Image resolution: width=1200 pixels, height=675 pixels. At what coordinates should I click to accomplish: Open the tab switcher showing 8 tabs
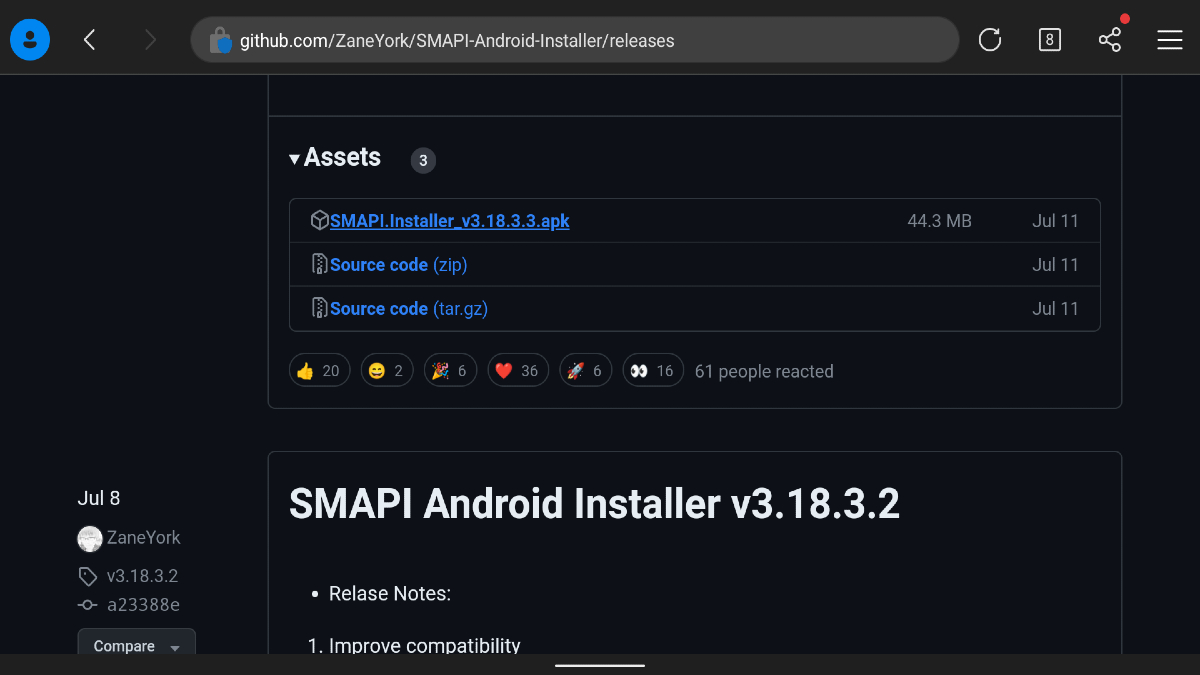pos(1050,39)
